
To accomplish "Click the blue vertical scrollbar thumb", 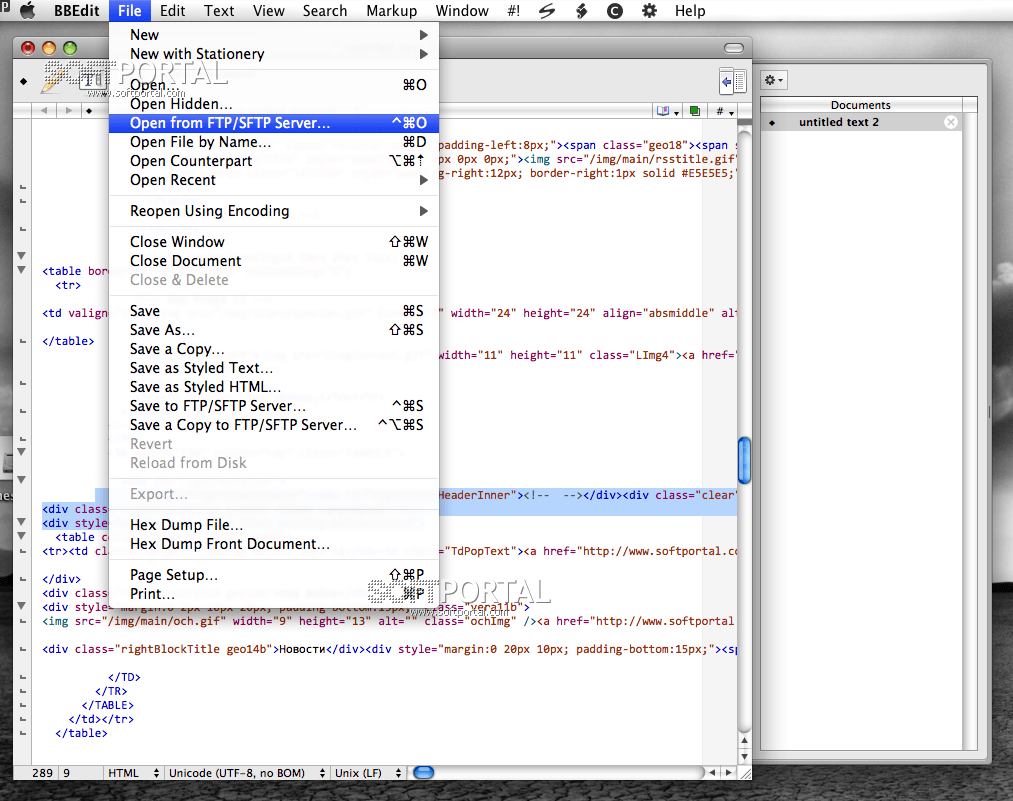I will [x=743, y=460].
